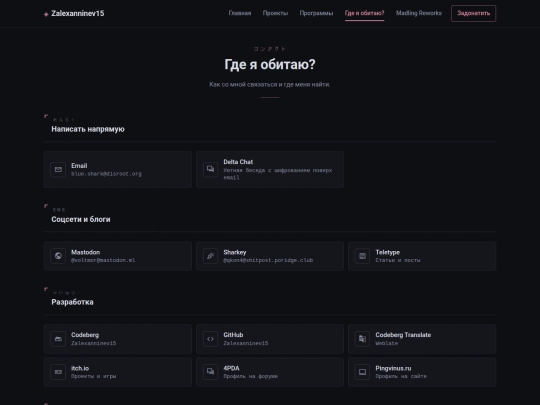This screenshot has width=540, height=405.
Task: Click the Профиль на сайте subtitle
Action: [401, 376]
